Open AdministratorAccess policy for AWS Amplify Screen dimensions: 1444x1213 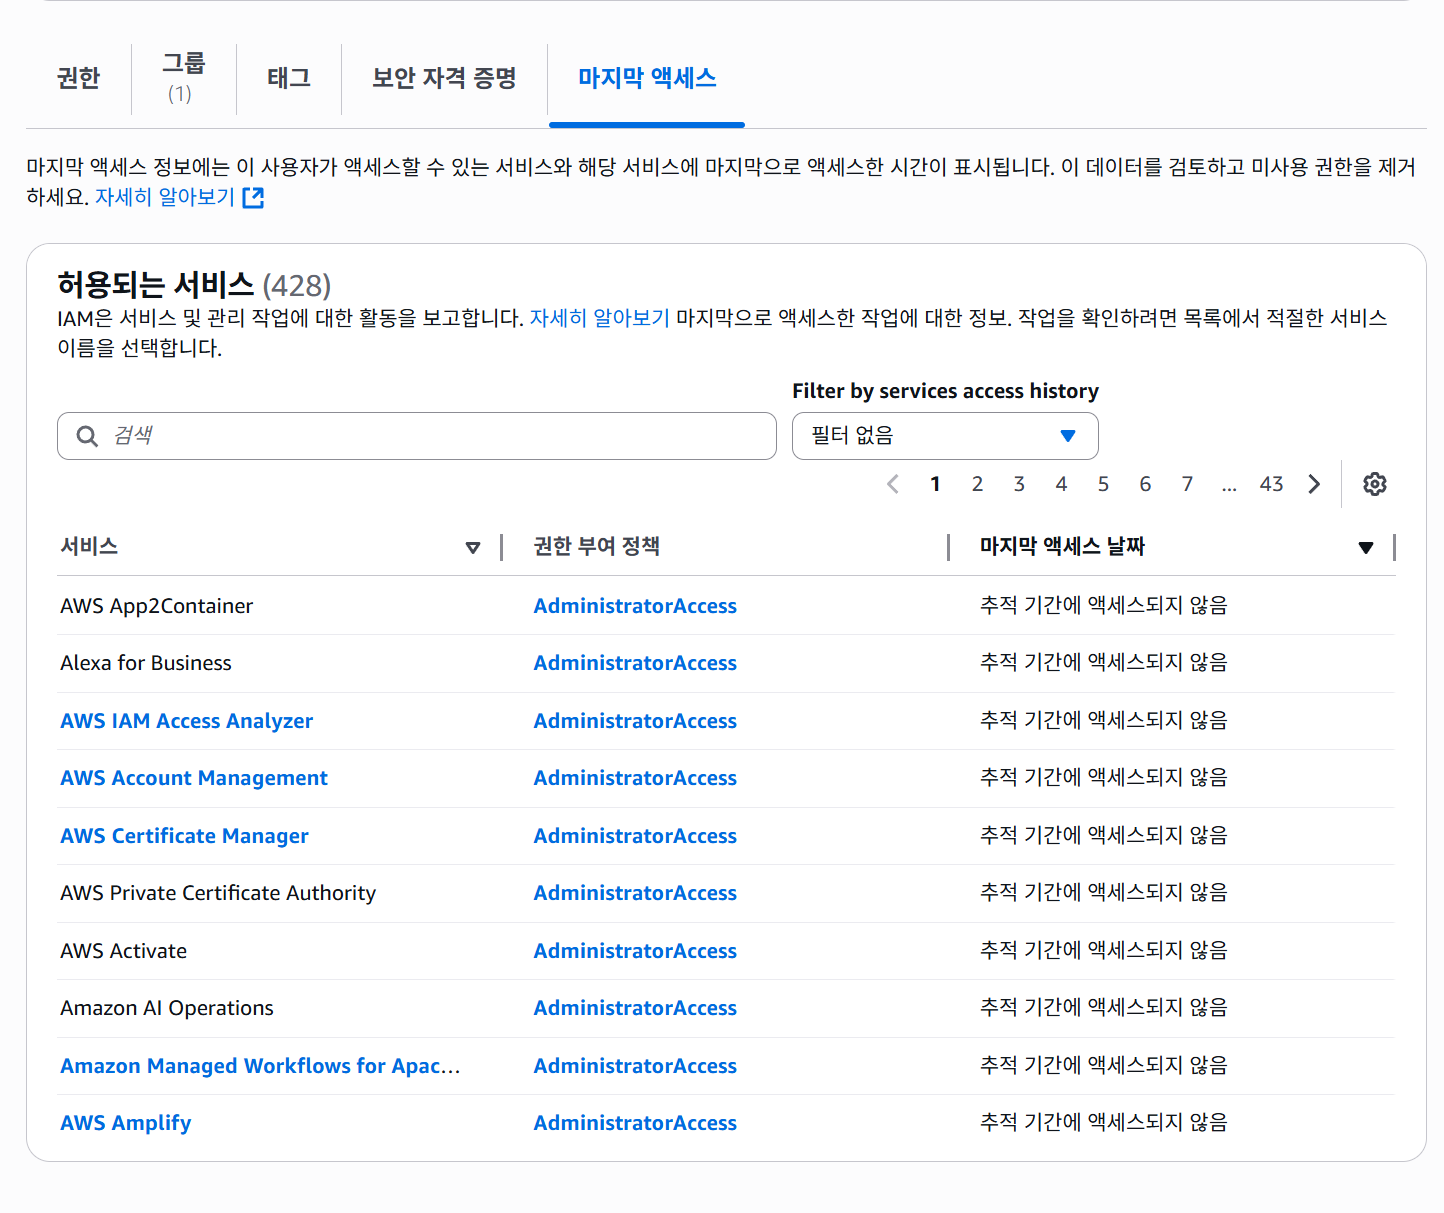(x=634, y=1123)
